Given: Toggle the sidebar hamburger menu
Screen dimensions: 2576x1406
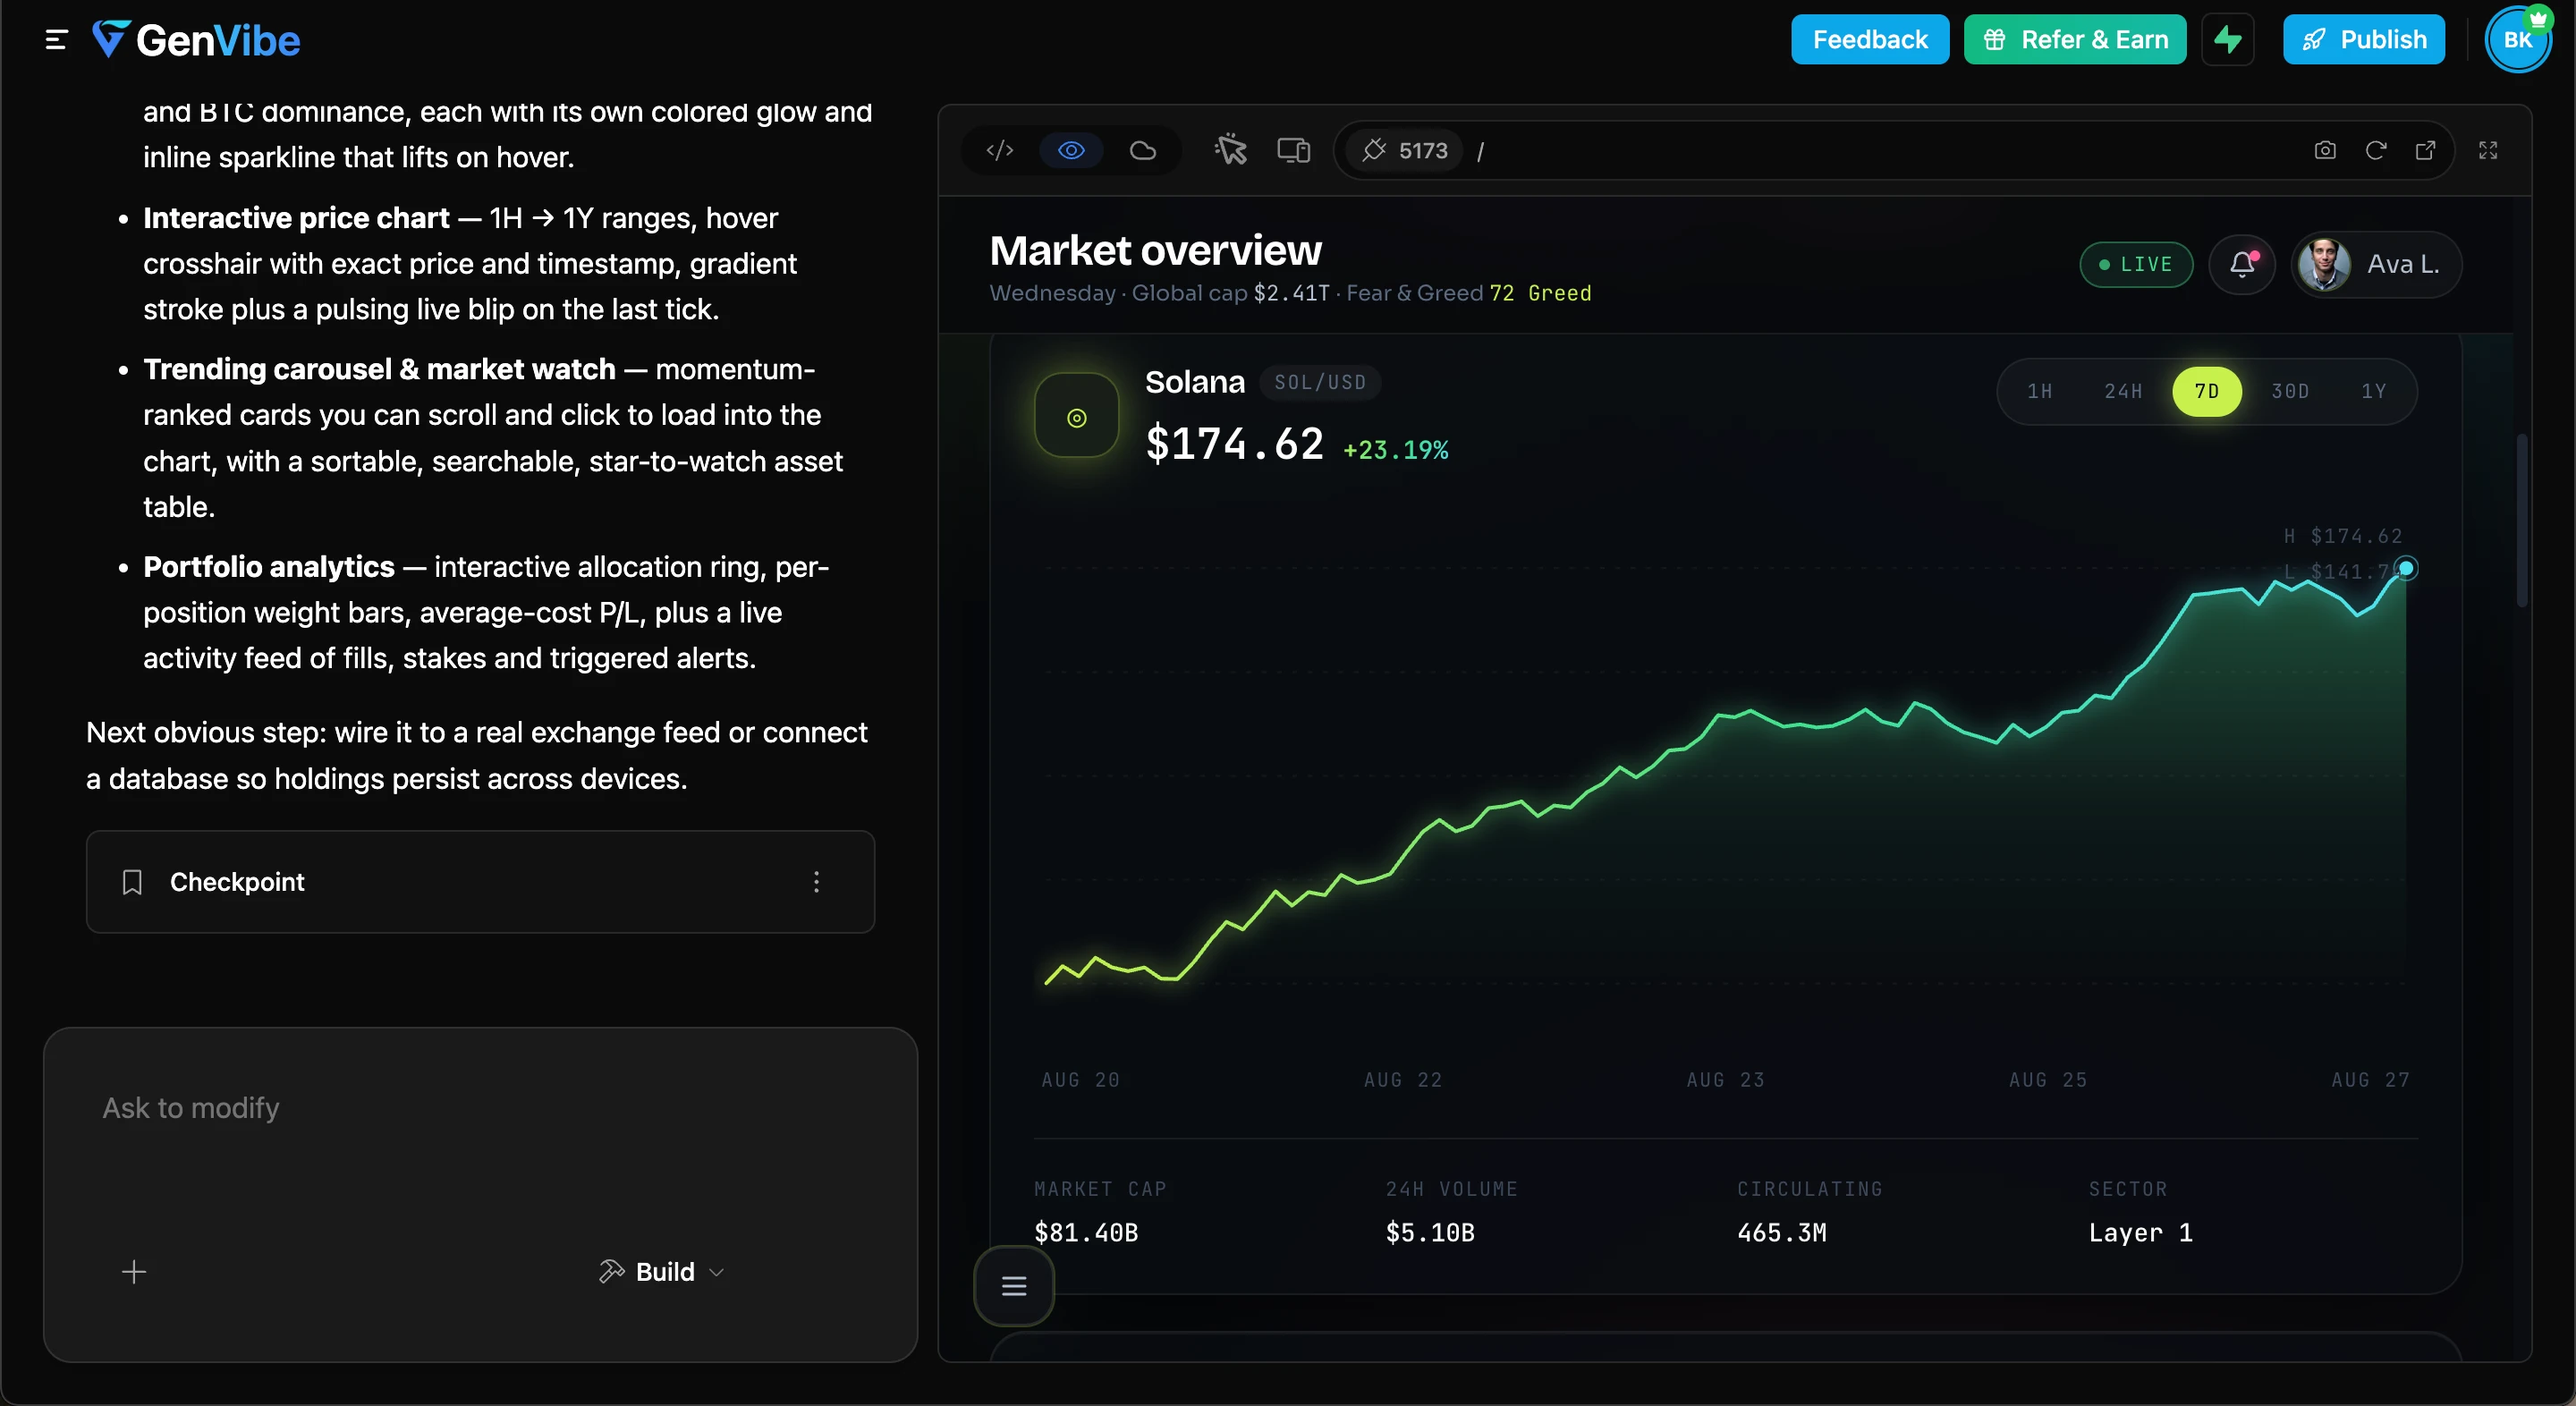Looking at the screenshot, I should 56,40.
